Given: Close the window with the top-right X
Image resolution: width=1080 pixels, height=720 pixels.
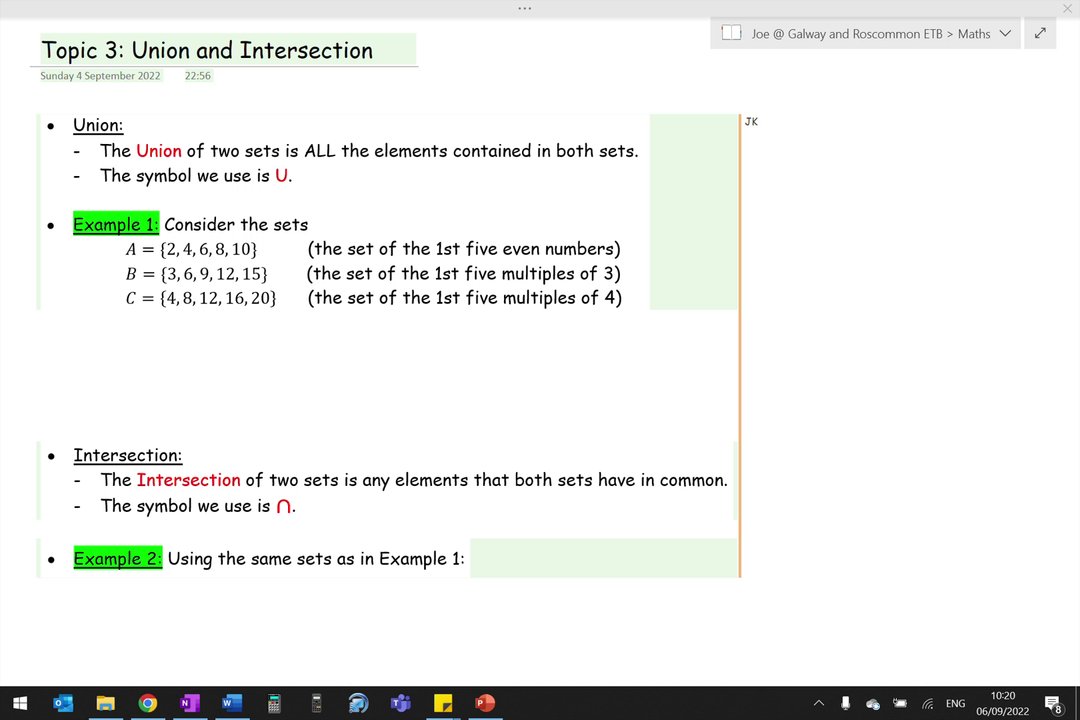Looking at the screenshot, I should tap(1068, 8).
